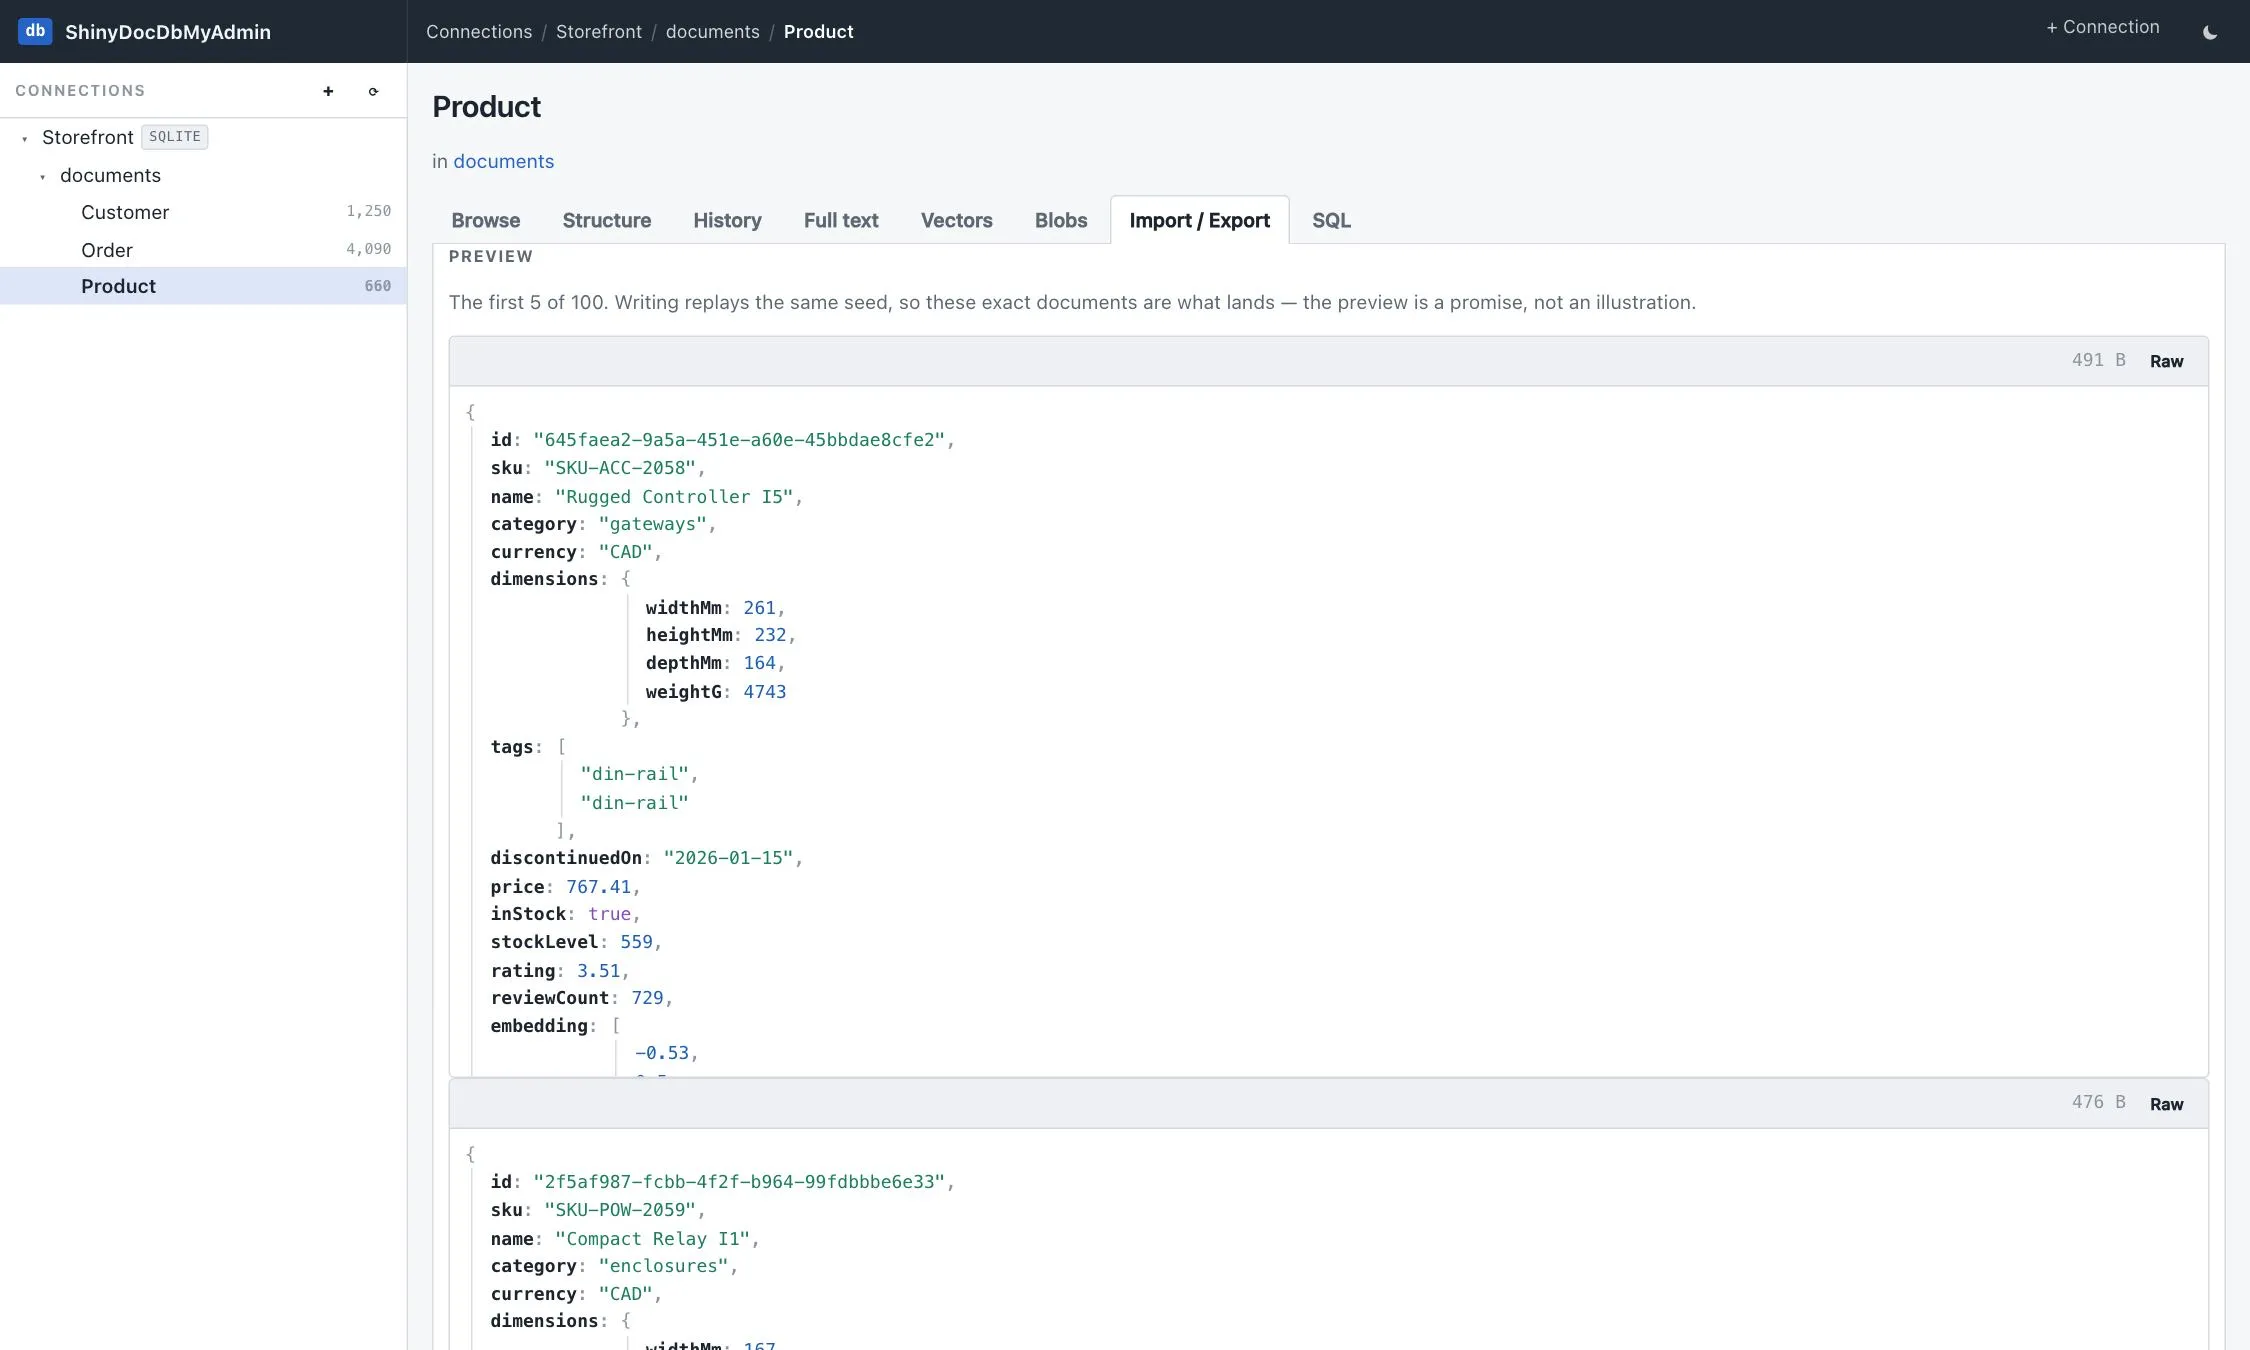
Task: Click the ShinyDocDbMyAdmin app title
Action: pyautogui.click(x=168, y=32)
